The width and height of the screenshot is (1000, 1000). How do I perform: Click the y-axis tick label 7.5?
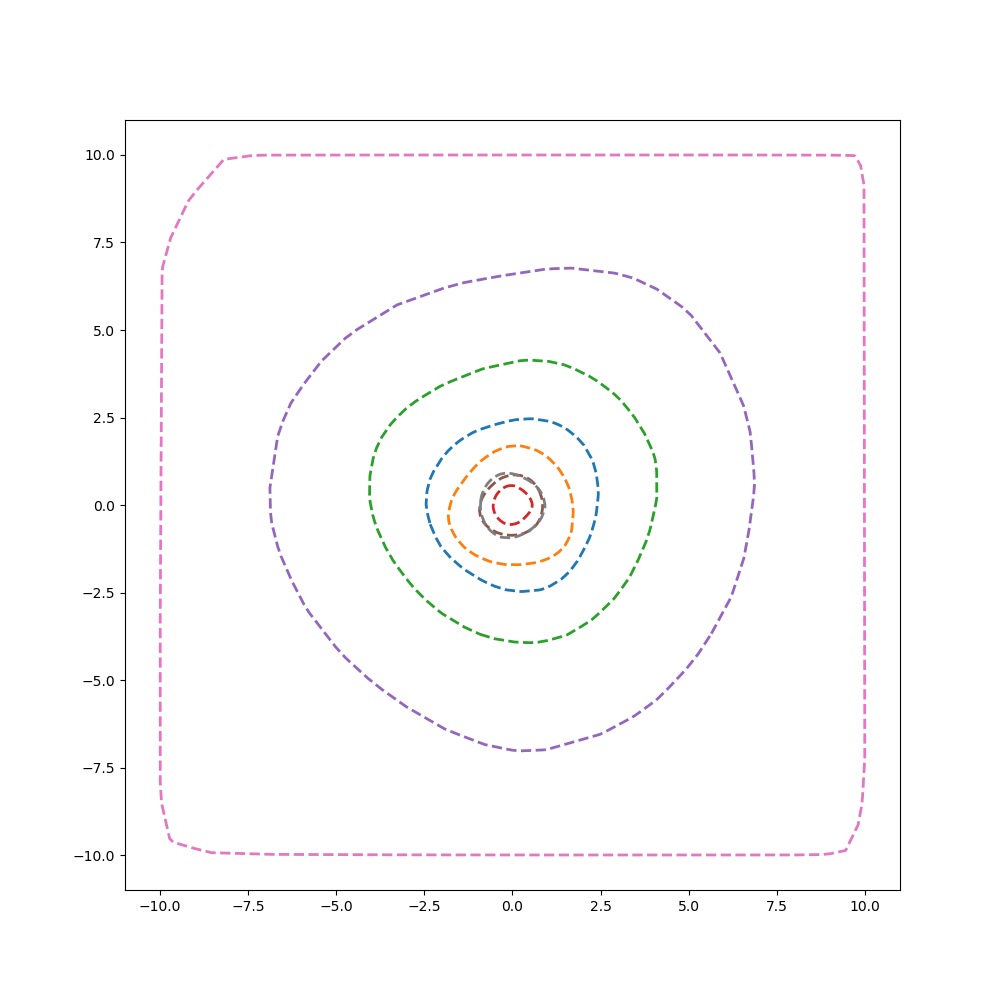[x=105, y=243]
